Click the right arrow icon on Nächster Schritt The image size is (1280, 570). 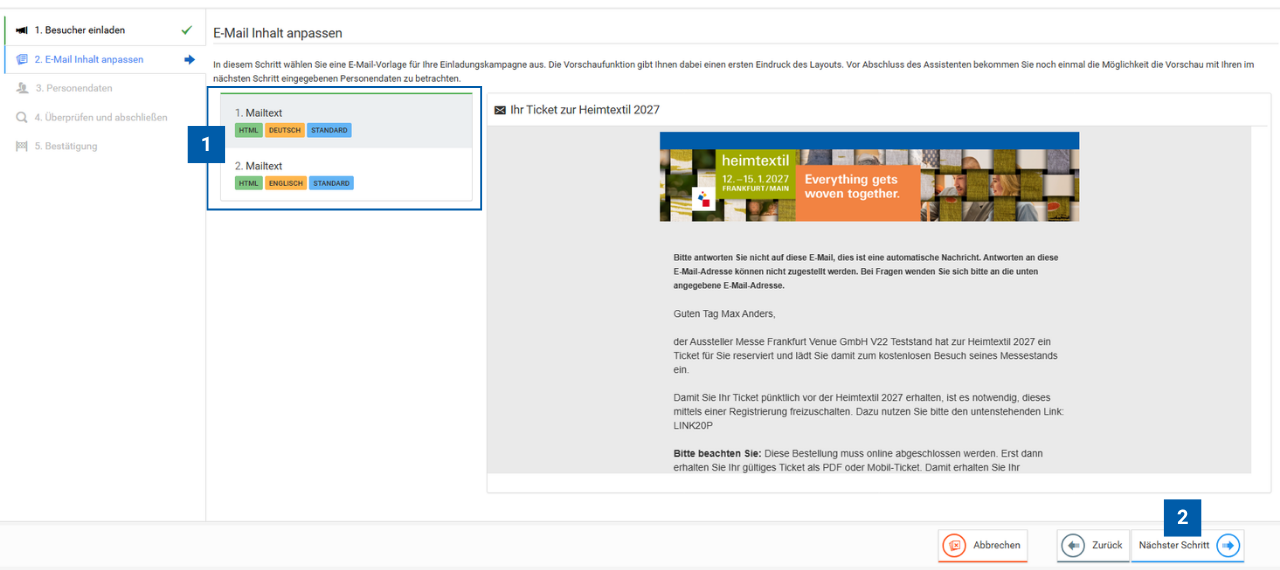pyautogui.click(x=1228, y=546)
